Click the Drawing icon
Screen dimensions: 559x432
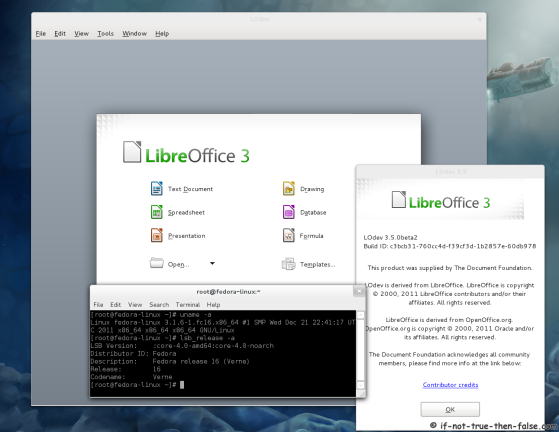coord(289,189)
